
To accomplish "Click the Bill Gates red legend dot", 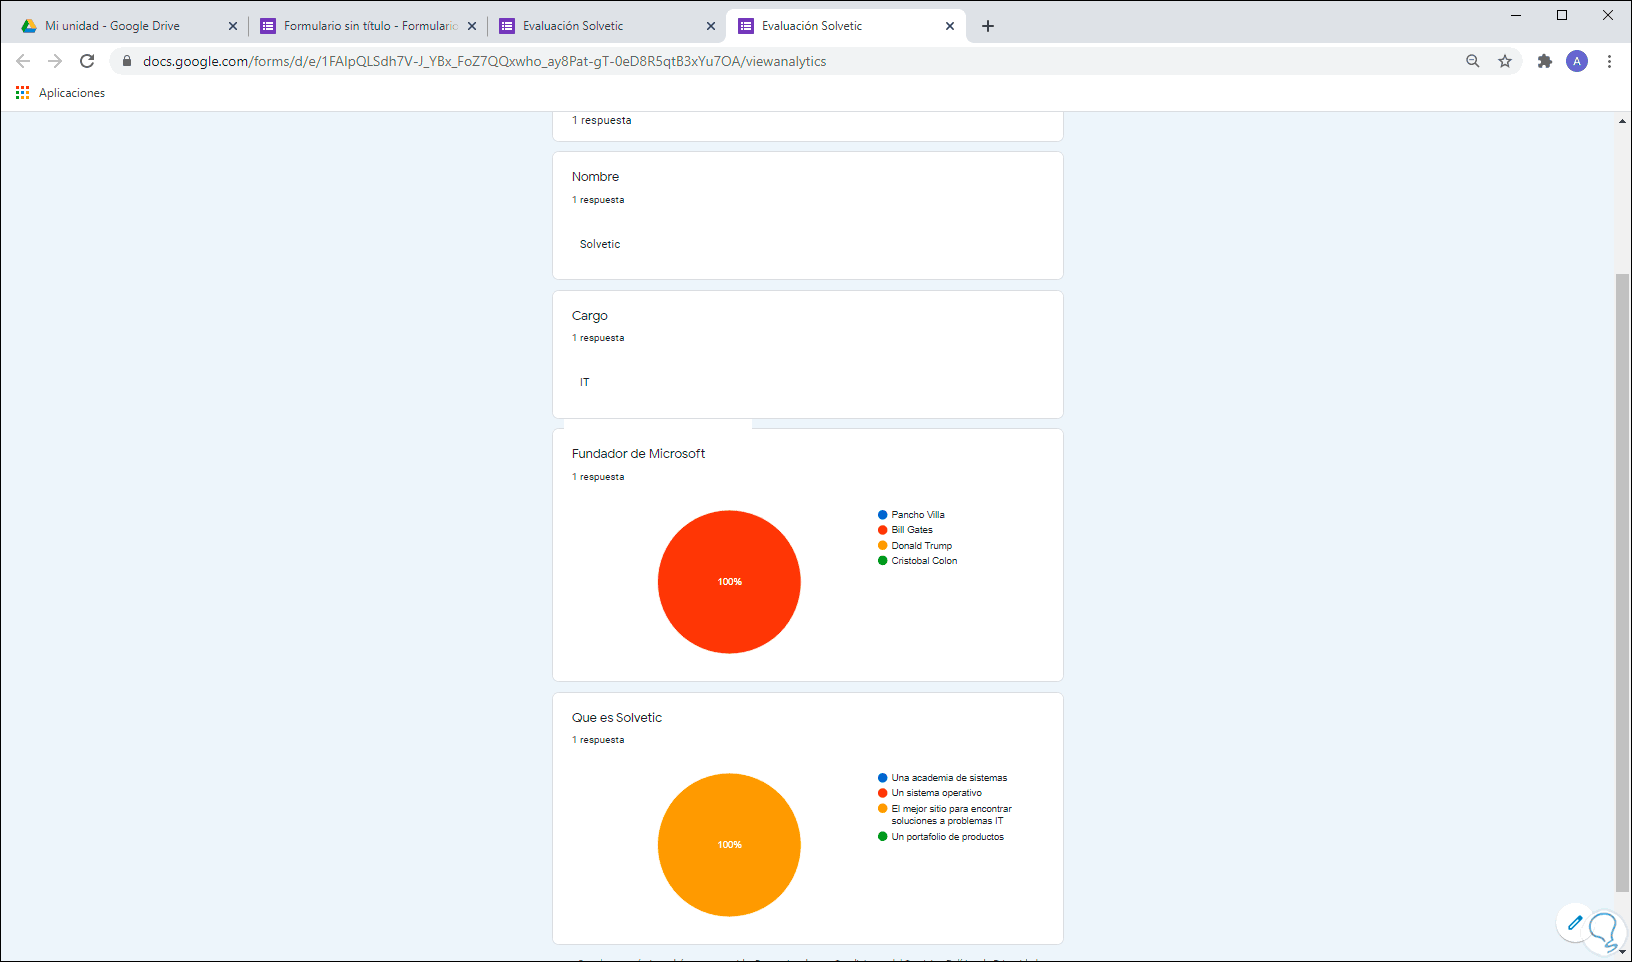I will tap(883, 530).
